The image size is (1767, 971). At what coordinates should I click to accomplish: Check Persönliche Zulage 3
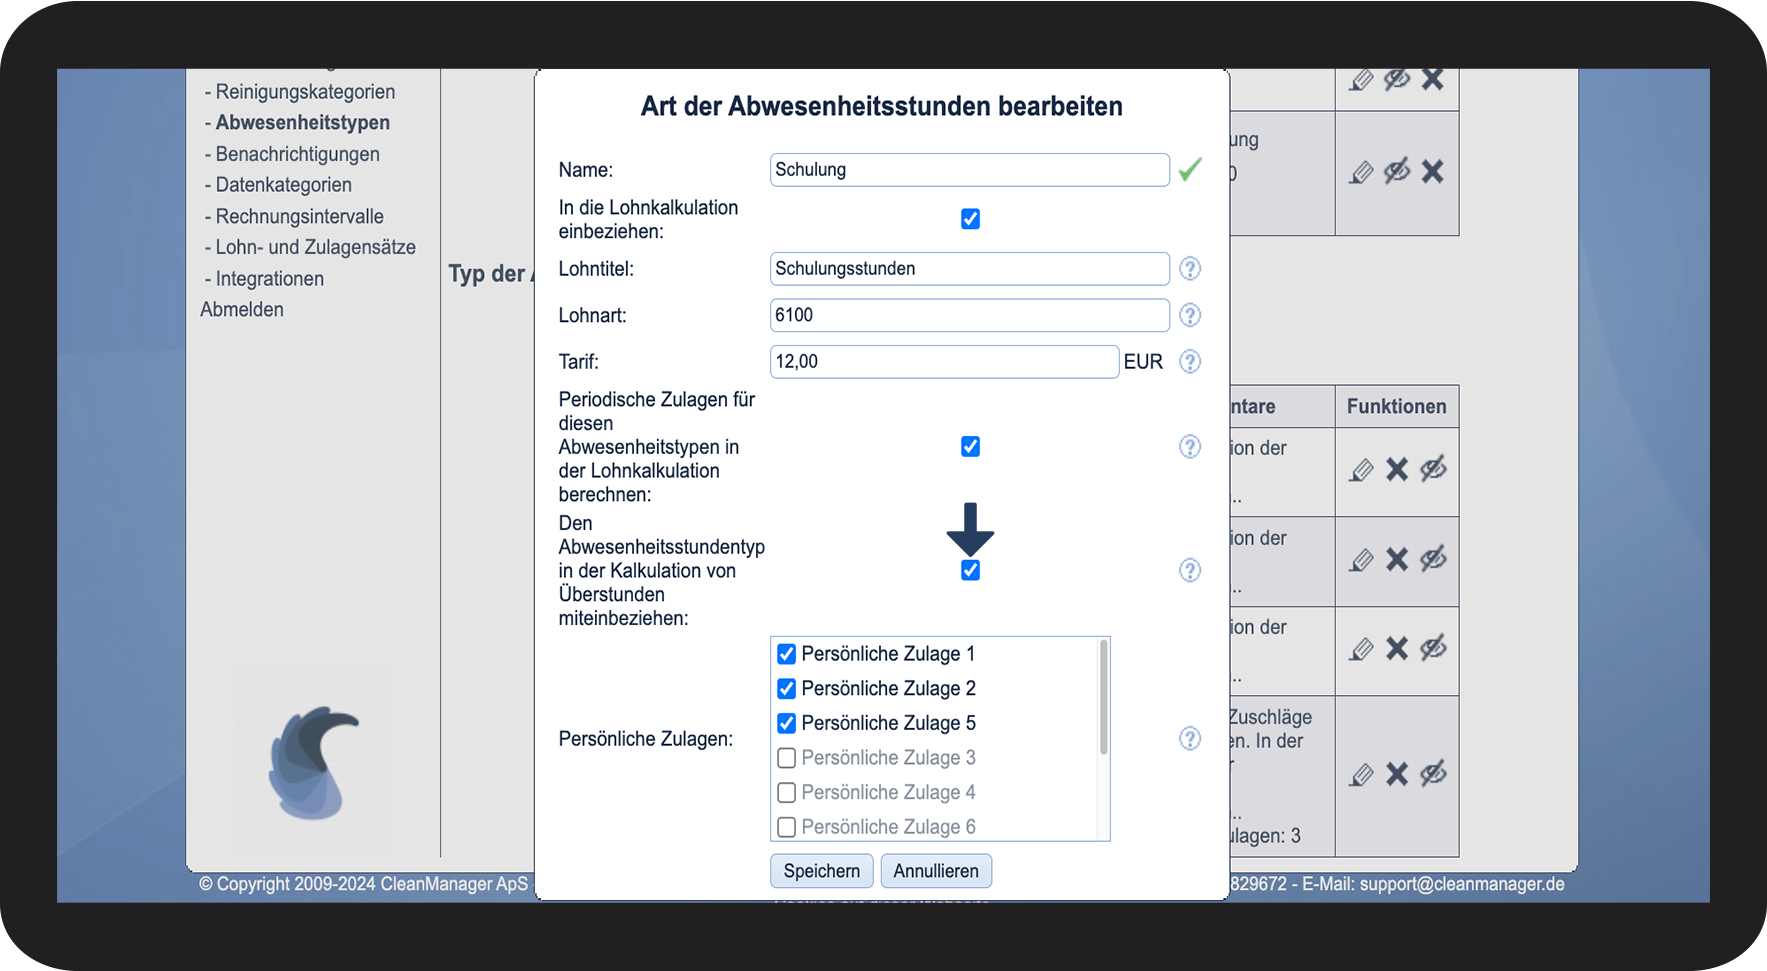787,758
